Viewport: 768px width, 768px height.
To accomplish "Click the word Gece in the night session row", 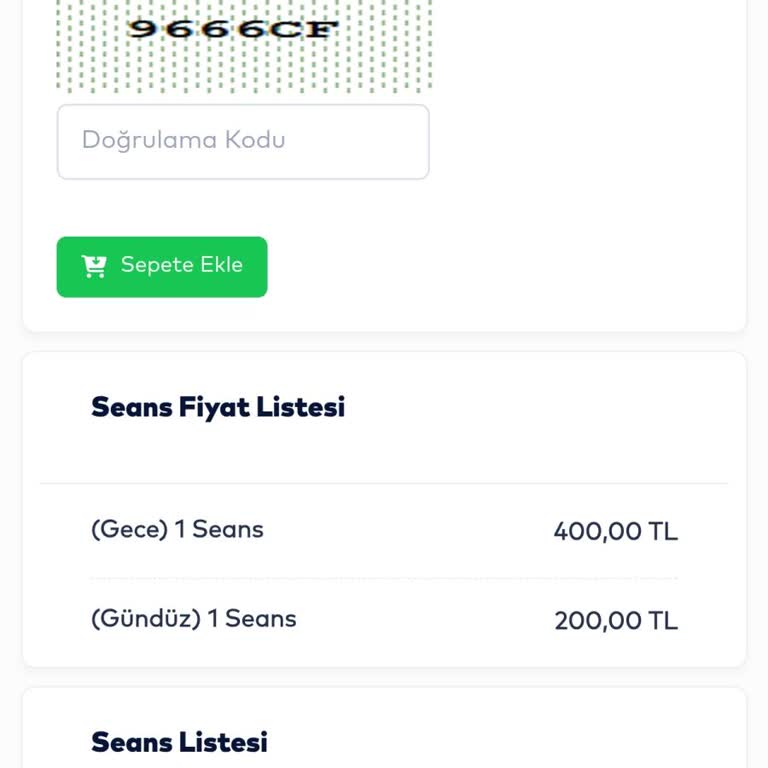I will [x=130, y=529].
